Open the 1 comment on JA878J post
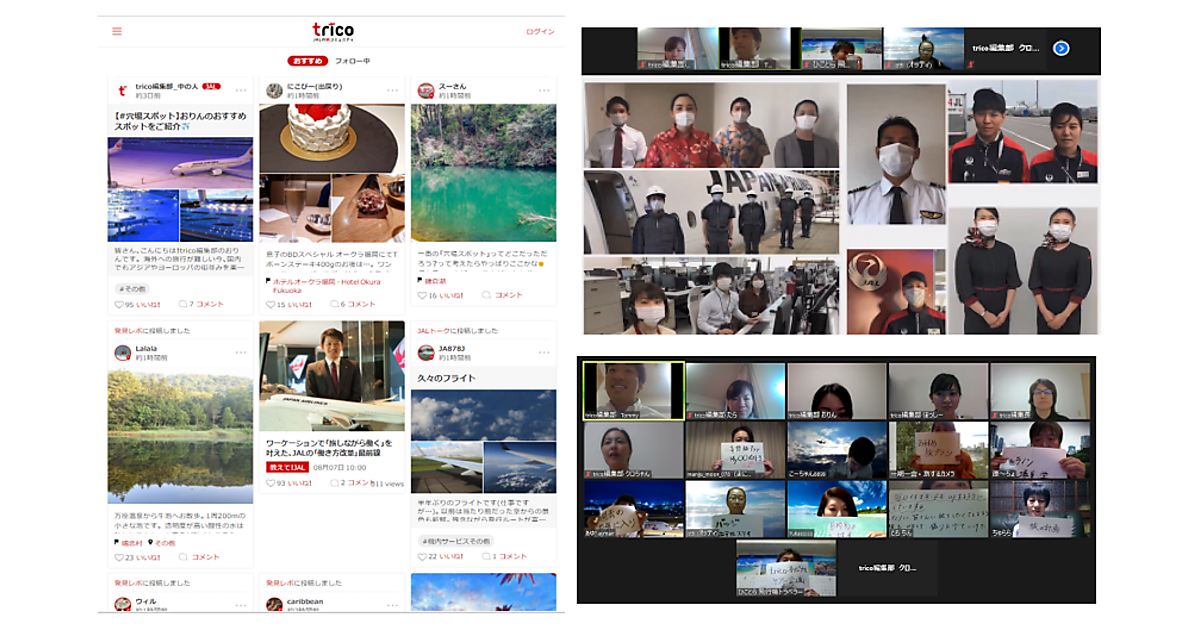 505,556
